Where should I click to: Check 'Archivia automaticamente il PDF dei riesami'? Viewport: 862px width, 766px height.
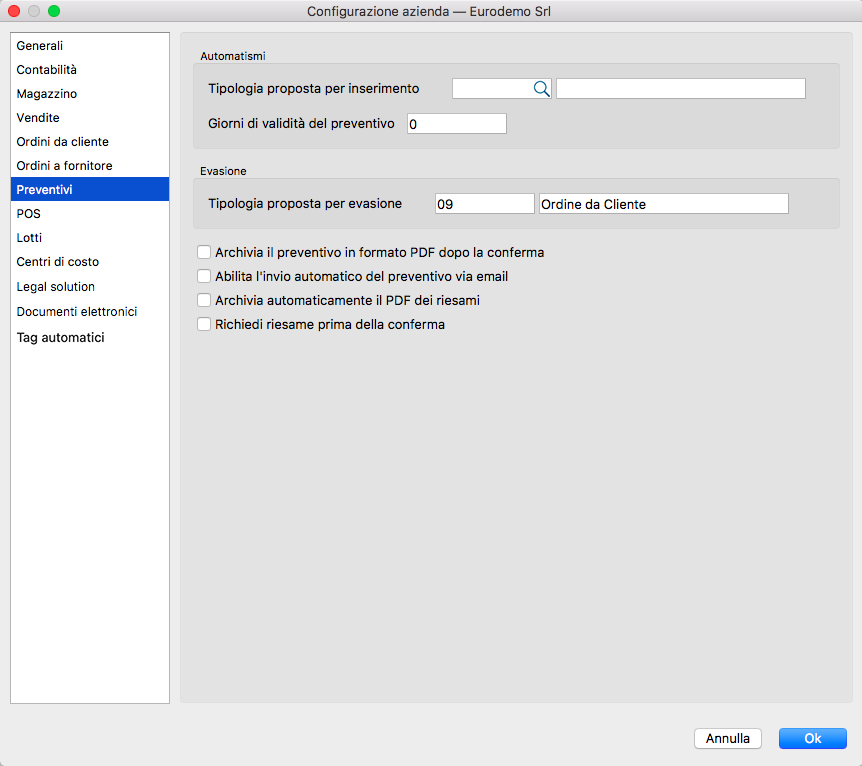[204, 300]
